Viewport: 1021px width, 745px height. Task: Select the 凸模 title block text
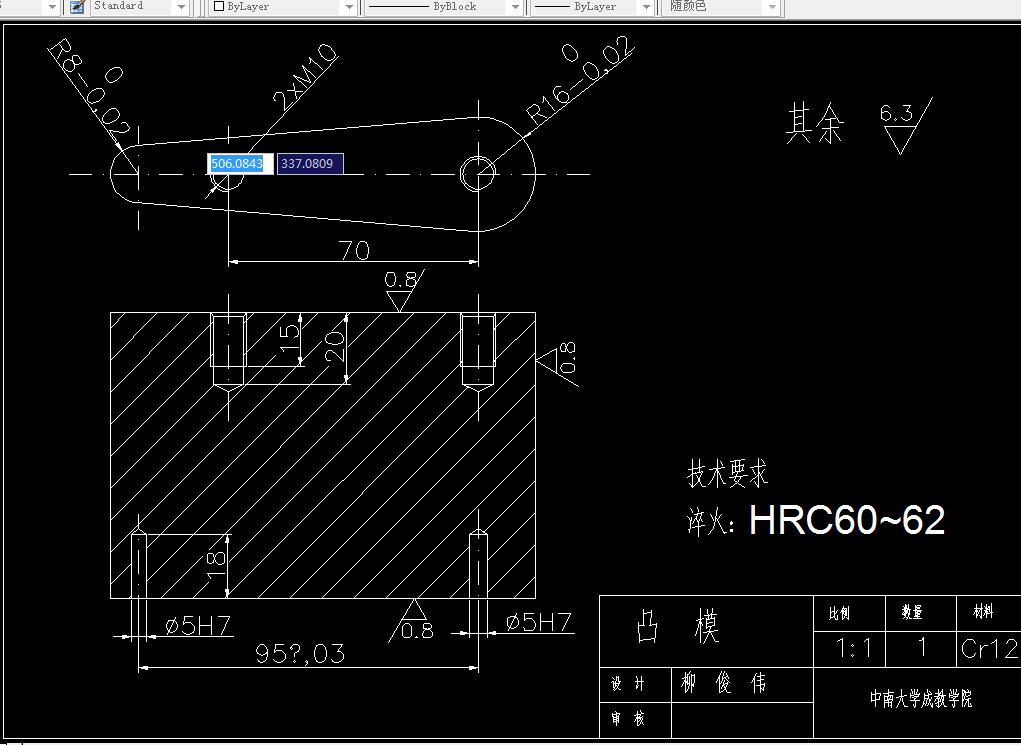click(677, 627)
